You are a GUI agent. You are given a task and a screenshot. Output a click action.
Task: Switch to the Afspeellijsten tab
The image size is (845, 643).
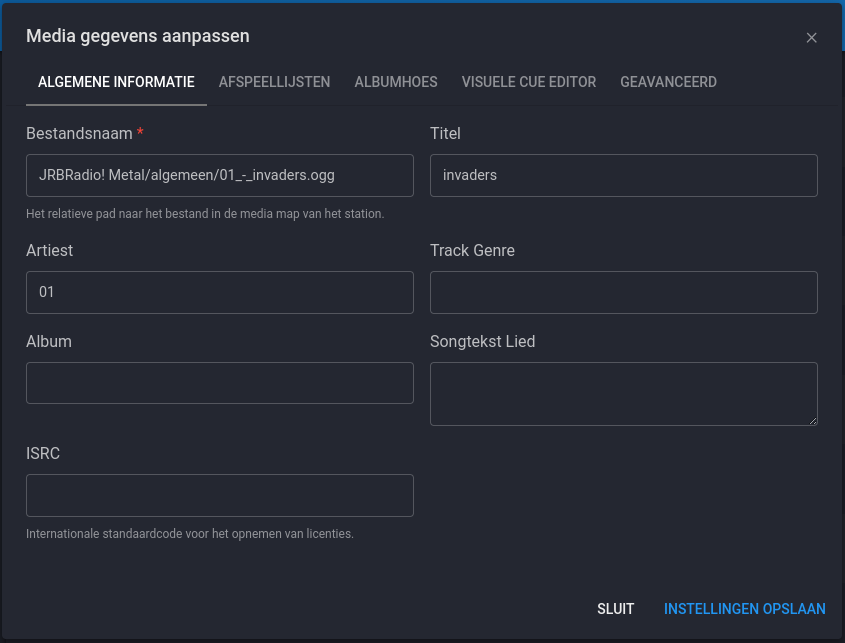pos(274,82)
